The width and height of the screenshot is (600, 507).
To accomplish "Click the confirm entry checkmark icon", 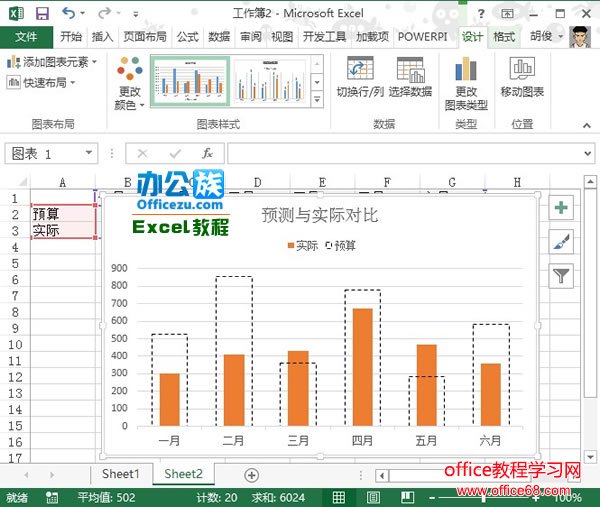I will (175, 153).
